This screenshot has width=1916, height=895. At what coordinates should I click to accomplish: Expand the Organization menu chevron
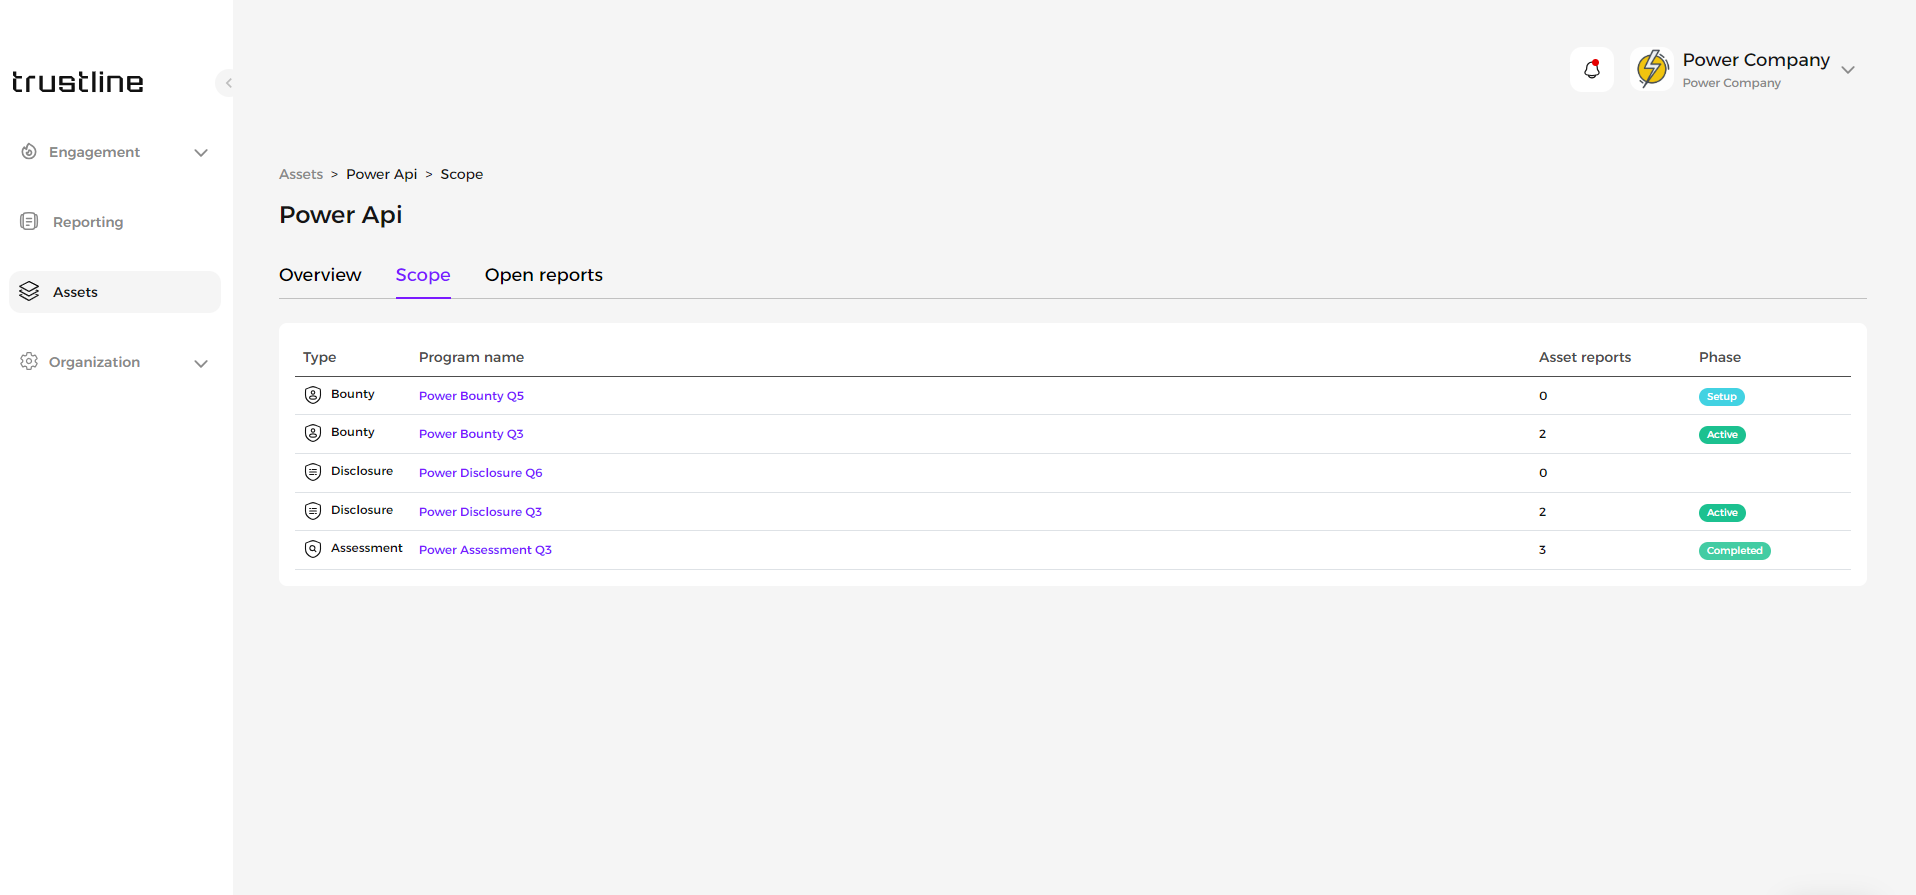201,363
